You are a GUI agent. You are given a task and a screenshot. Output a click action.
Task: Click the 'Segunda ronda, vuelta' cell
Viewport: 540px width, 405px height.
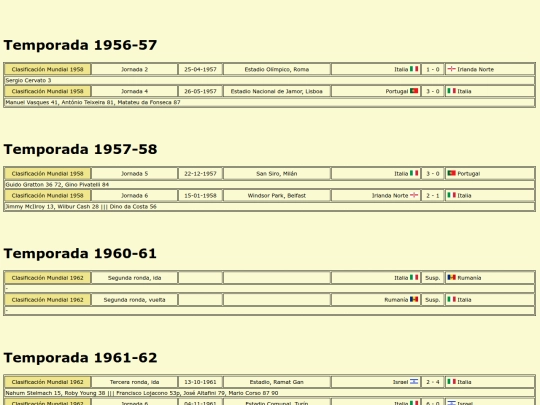[135, 300]
